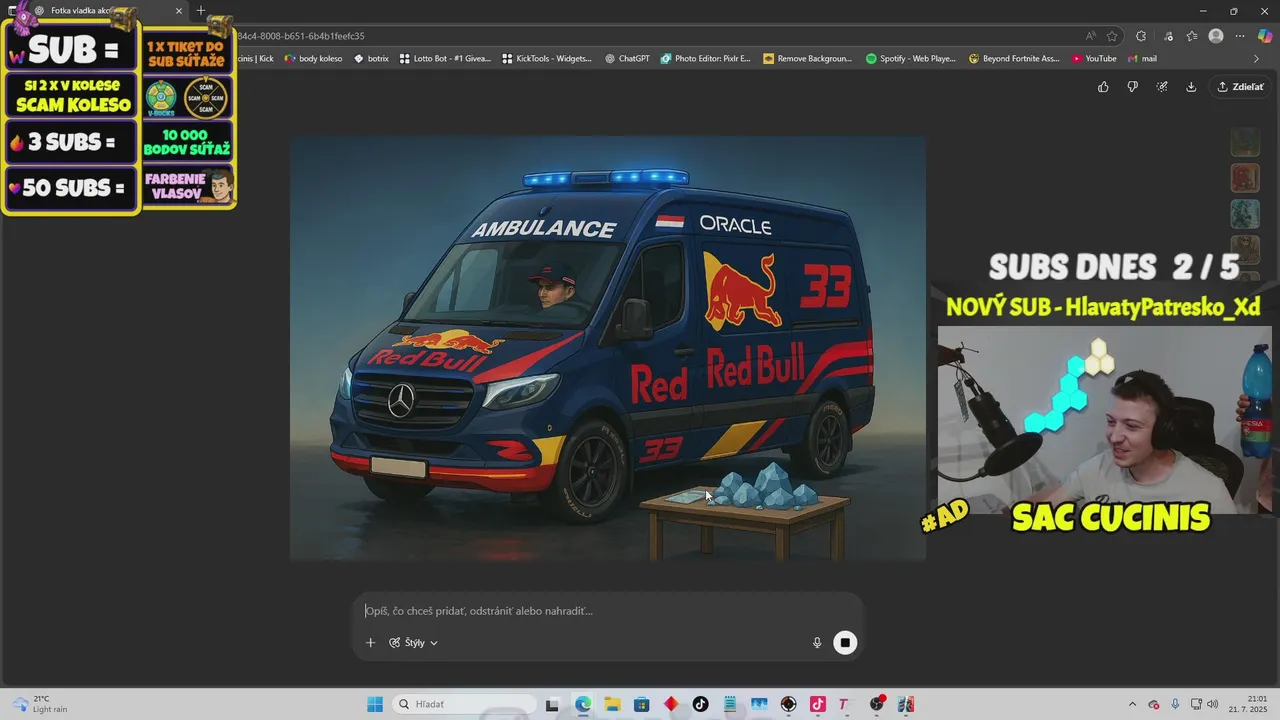Open the Photo Editor: Pixlr bookmark
The width and height of the screenshot is (1280, 720).
(705, 59)
